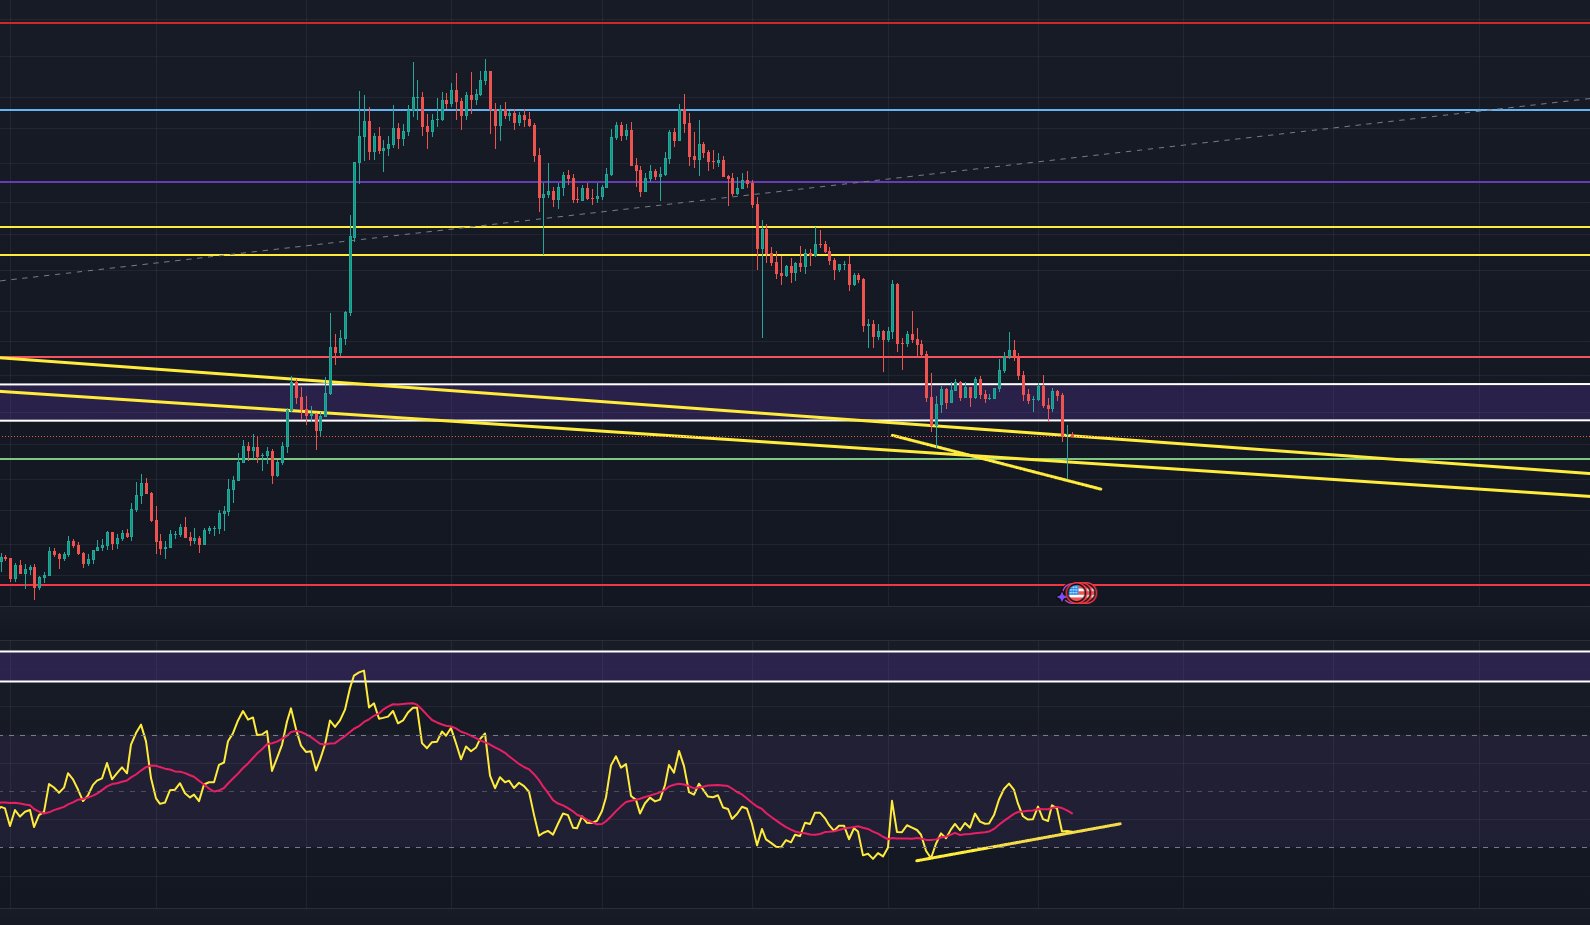Screen dimensions: 1590x925
Task: Click the purple sparkle icon beside the flag
Action: pos(1061,597)
